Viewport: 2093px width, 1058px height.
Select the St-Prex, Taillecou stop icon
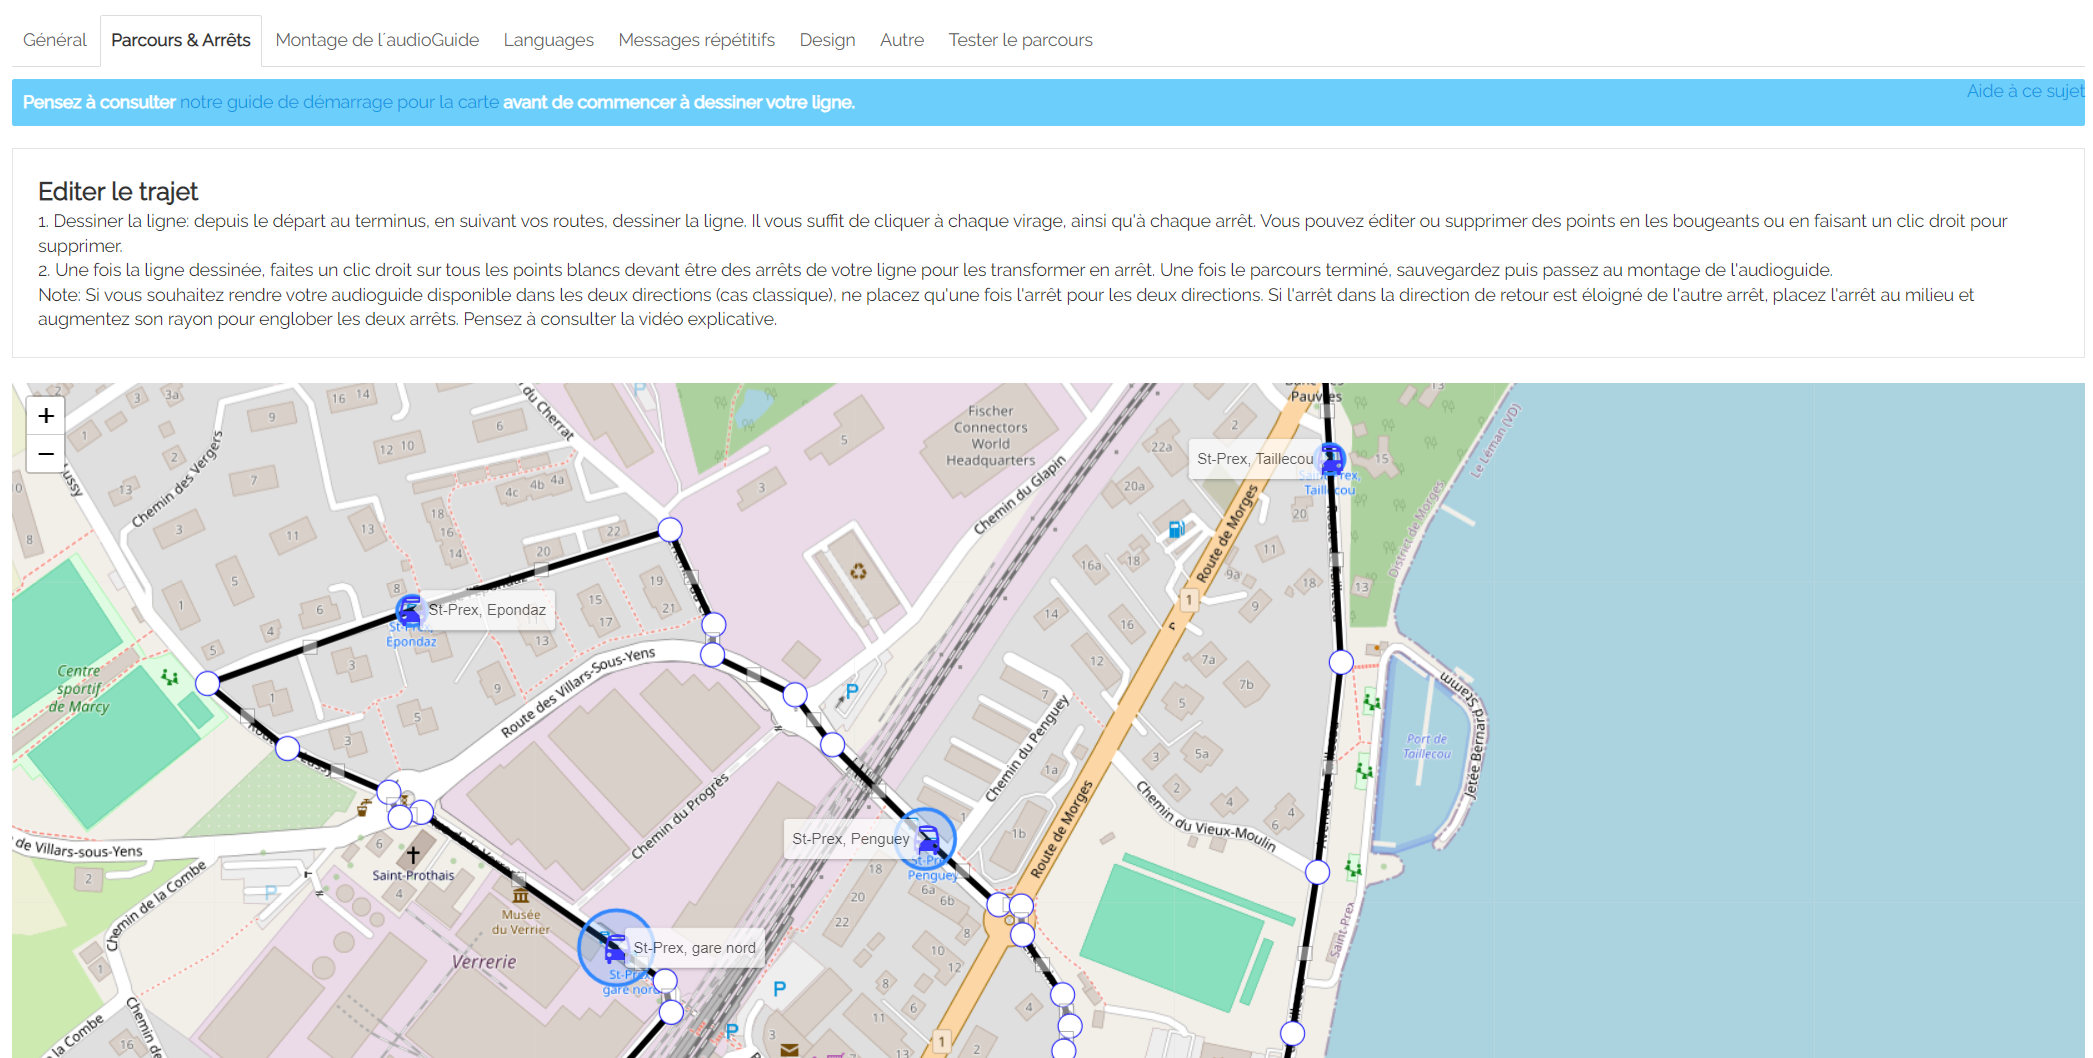click(x=1332, y=459)
